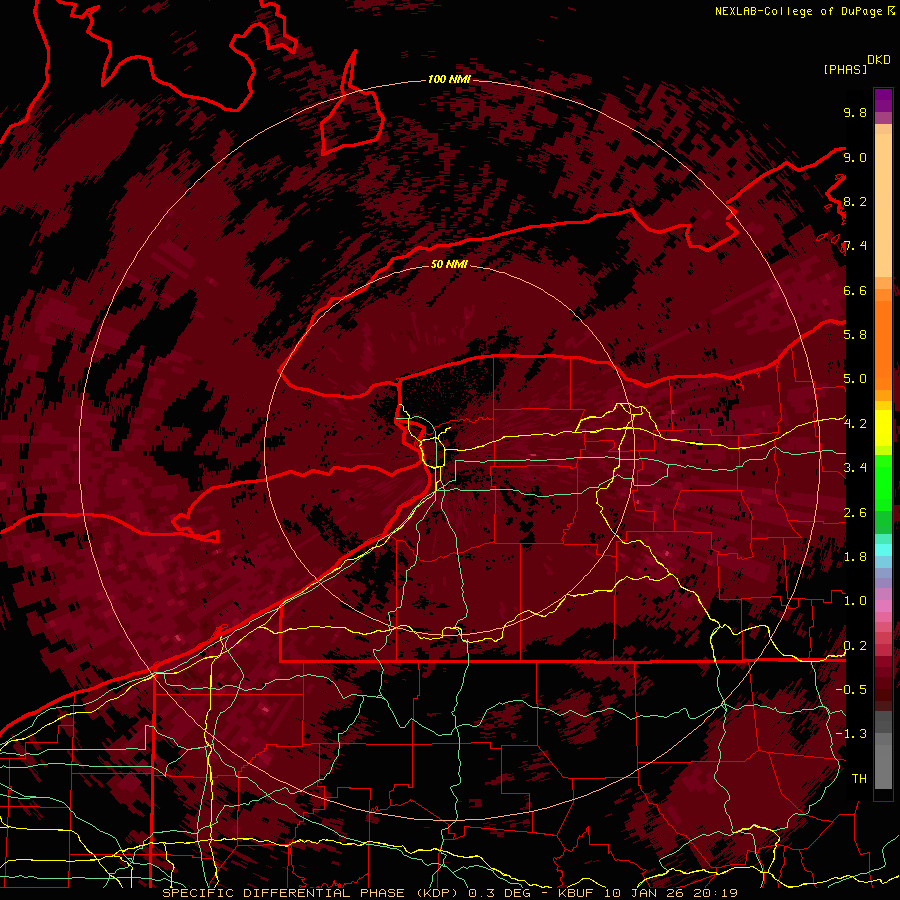Image resolution: width=900 pixels, height=900 pixels.
Task: Click the 1.8 legend value
Action: click(855, 556)
